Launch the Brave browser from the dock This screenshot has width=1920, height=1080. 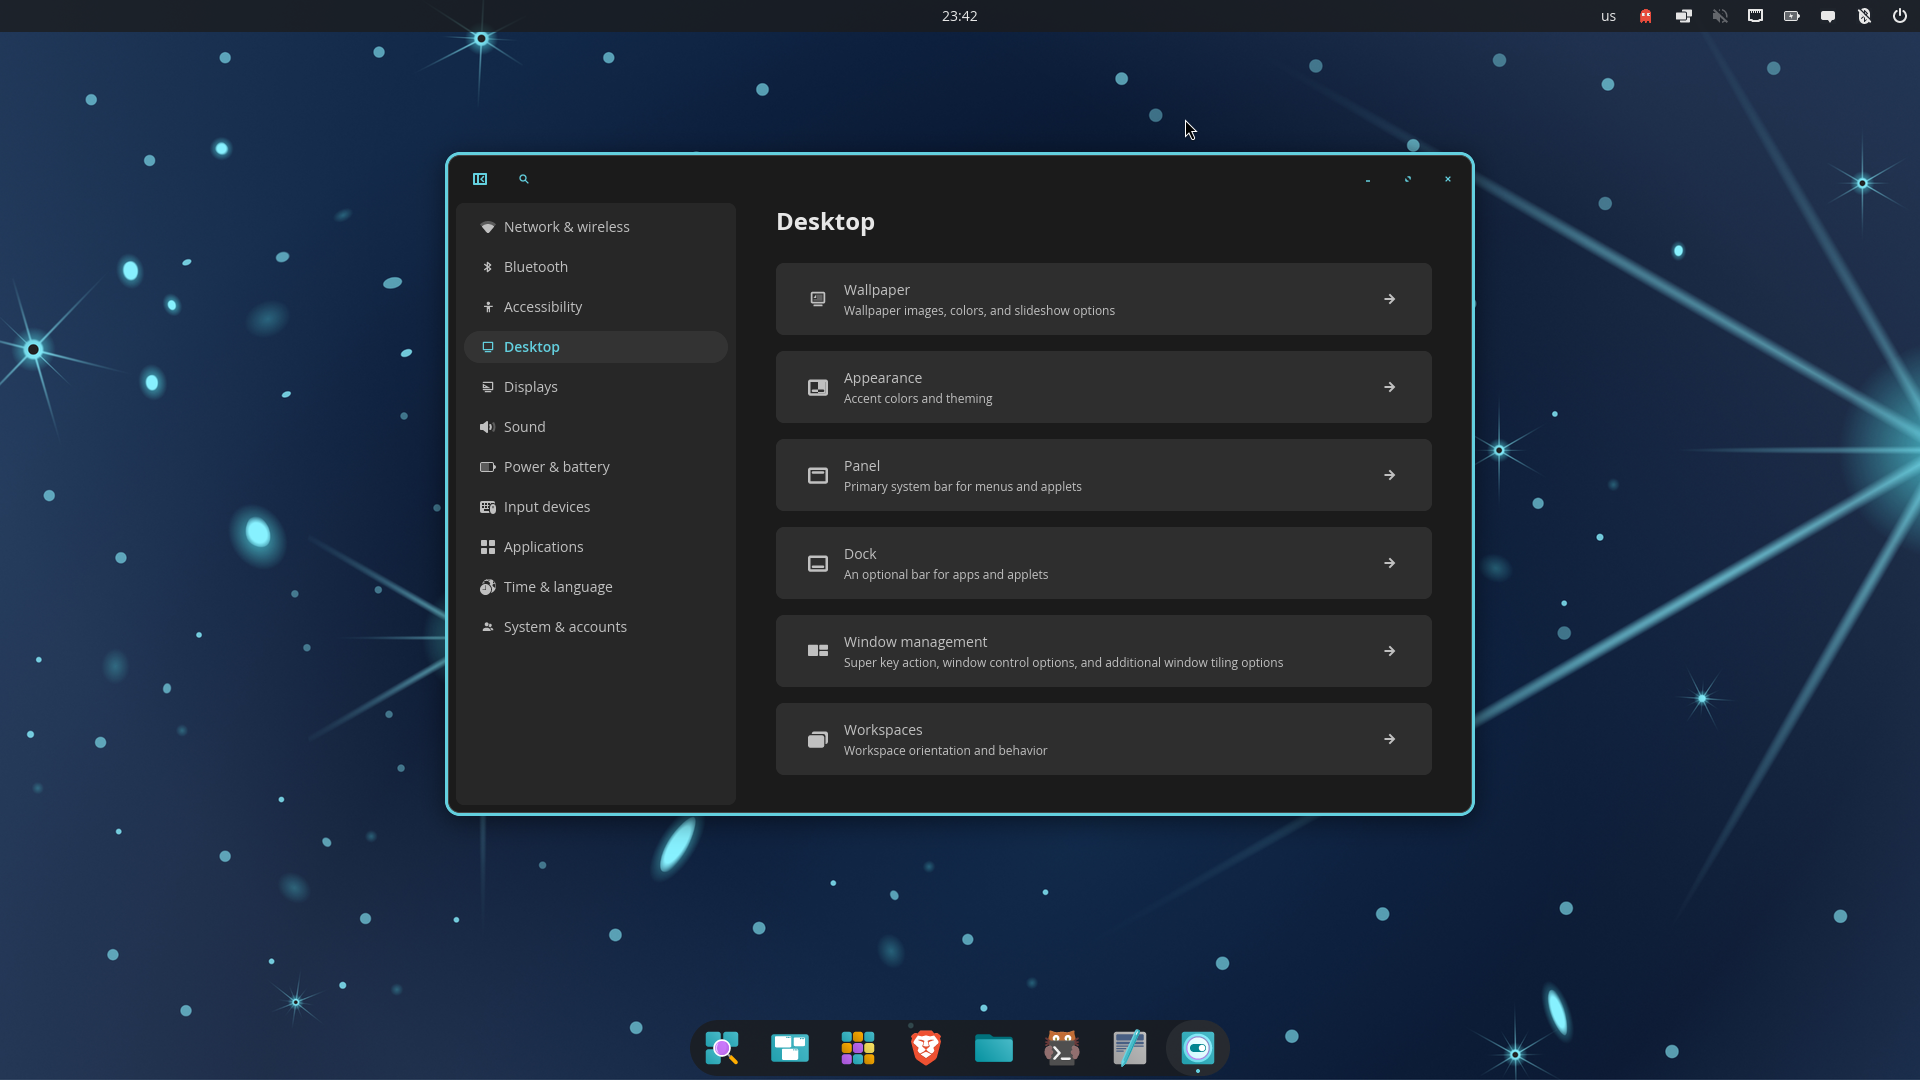[926, 1048]
